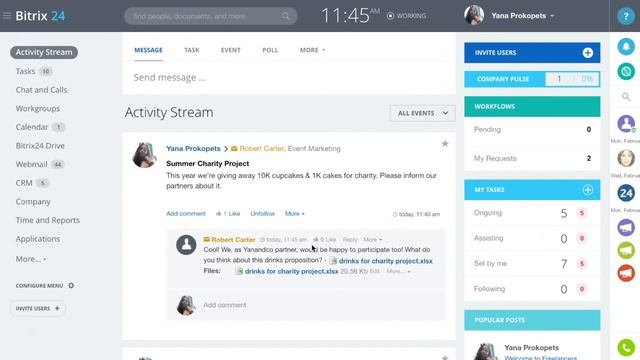640x360 pixels.
Task: Open the notifications bell icon
Action: (x=626, y=47)
